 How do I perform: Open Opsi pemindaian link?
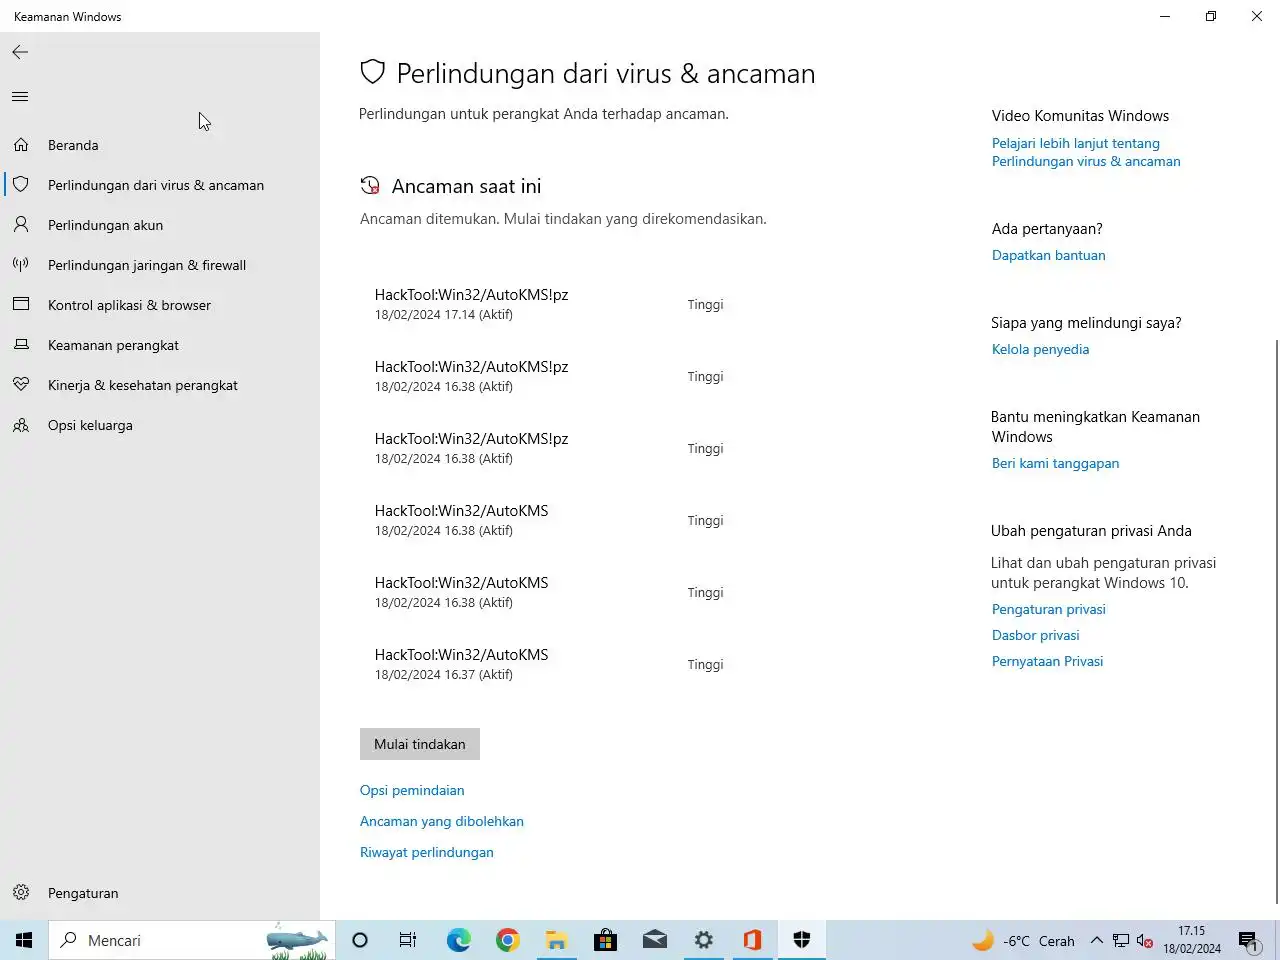pos(412,790)
